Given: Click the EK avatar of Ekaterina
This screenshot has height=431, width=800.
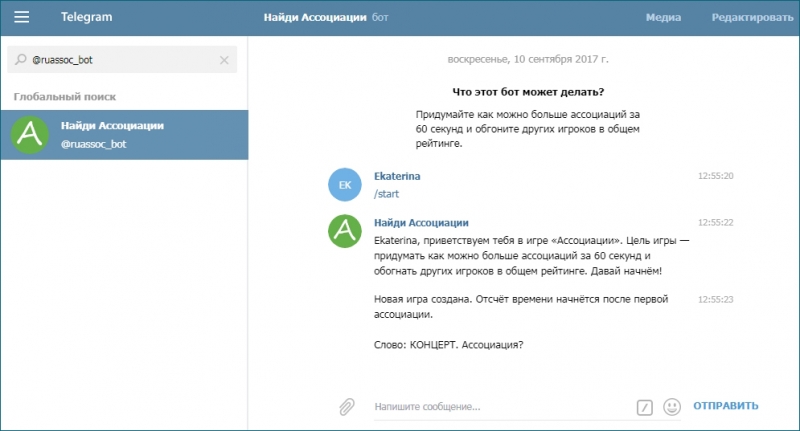Looking at the screenshot, I should pyautogui.click(x=345, y=185).
